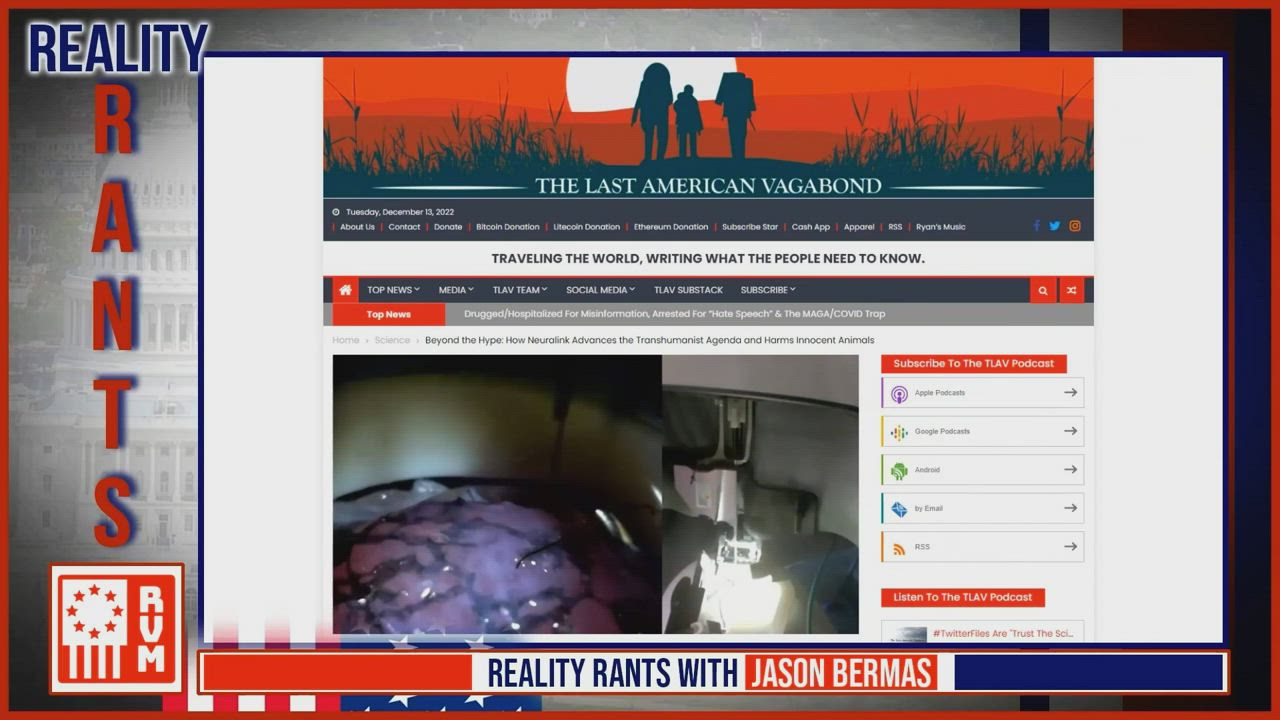The width and height of the screenshot is (1280, 720).
Task: Expand the MEDIA dropdown menu
Action: (x=456, y=290)
